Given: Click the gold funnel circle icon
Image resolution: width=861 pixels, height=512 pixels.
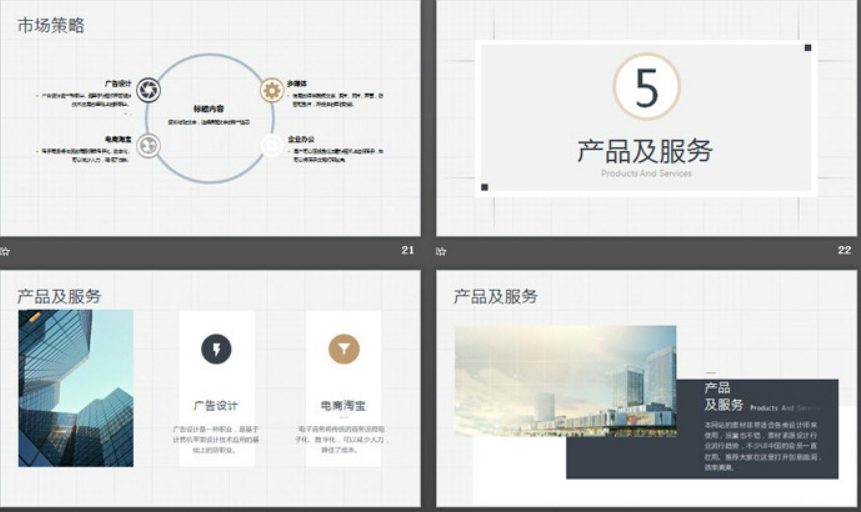Looking at the screenshot, I should pos(344,349).
